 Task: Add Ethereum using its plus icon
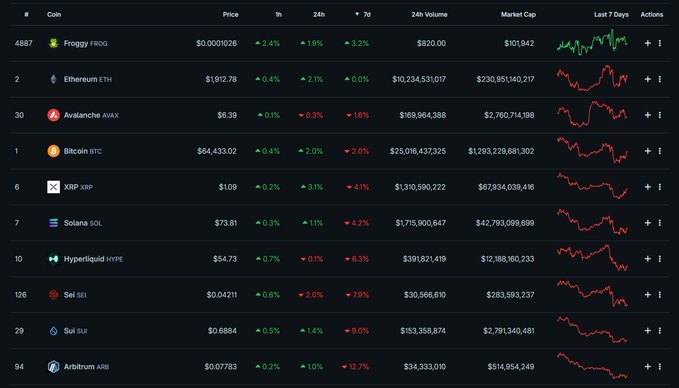647,79
